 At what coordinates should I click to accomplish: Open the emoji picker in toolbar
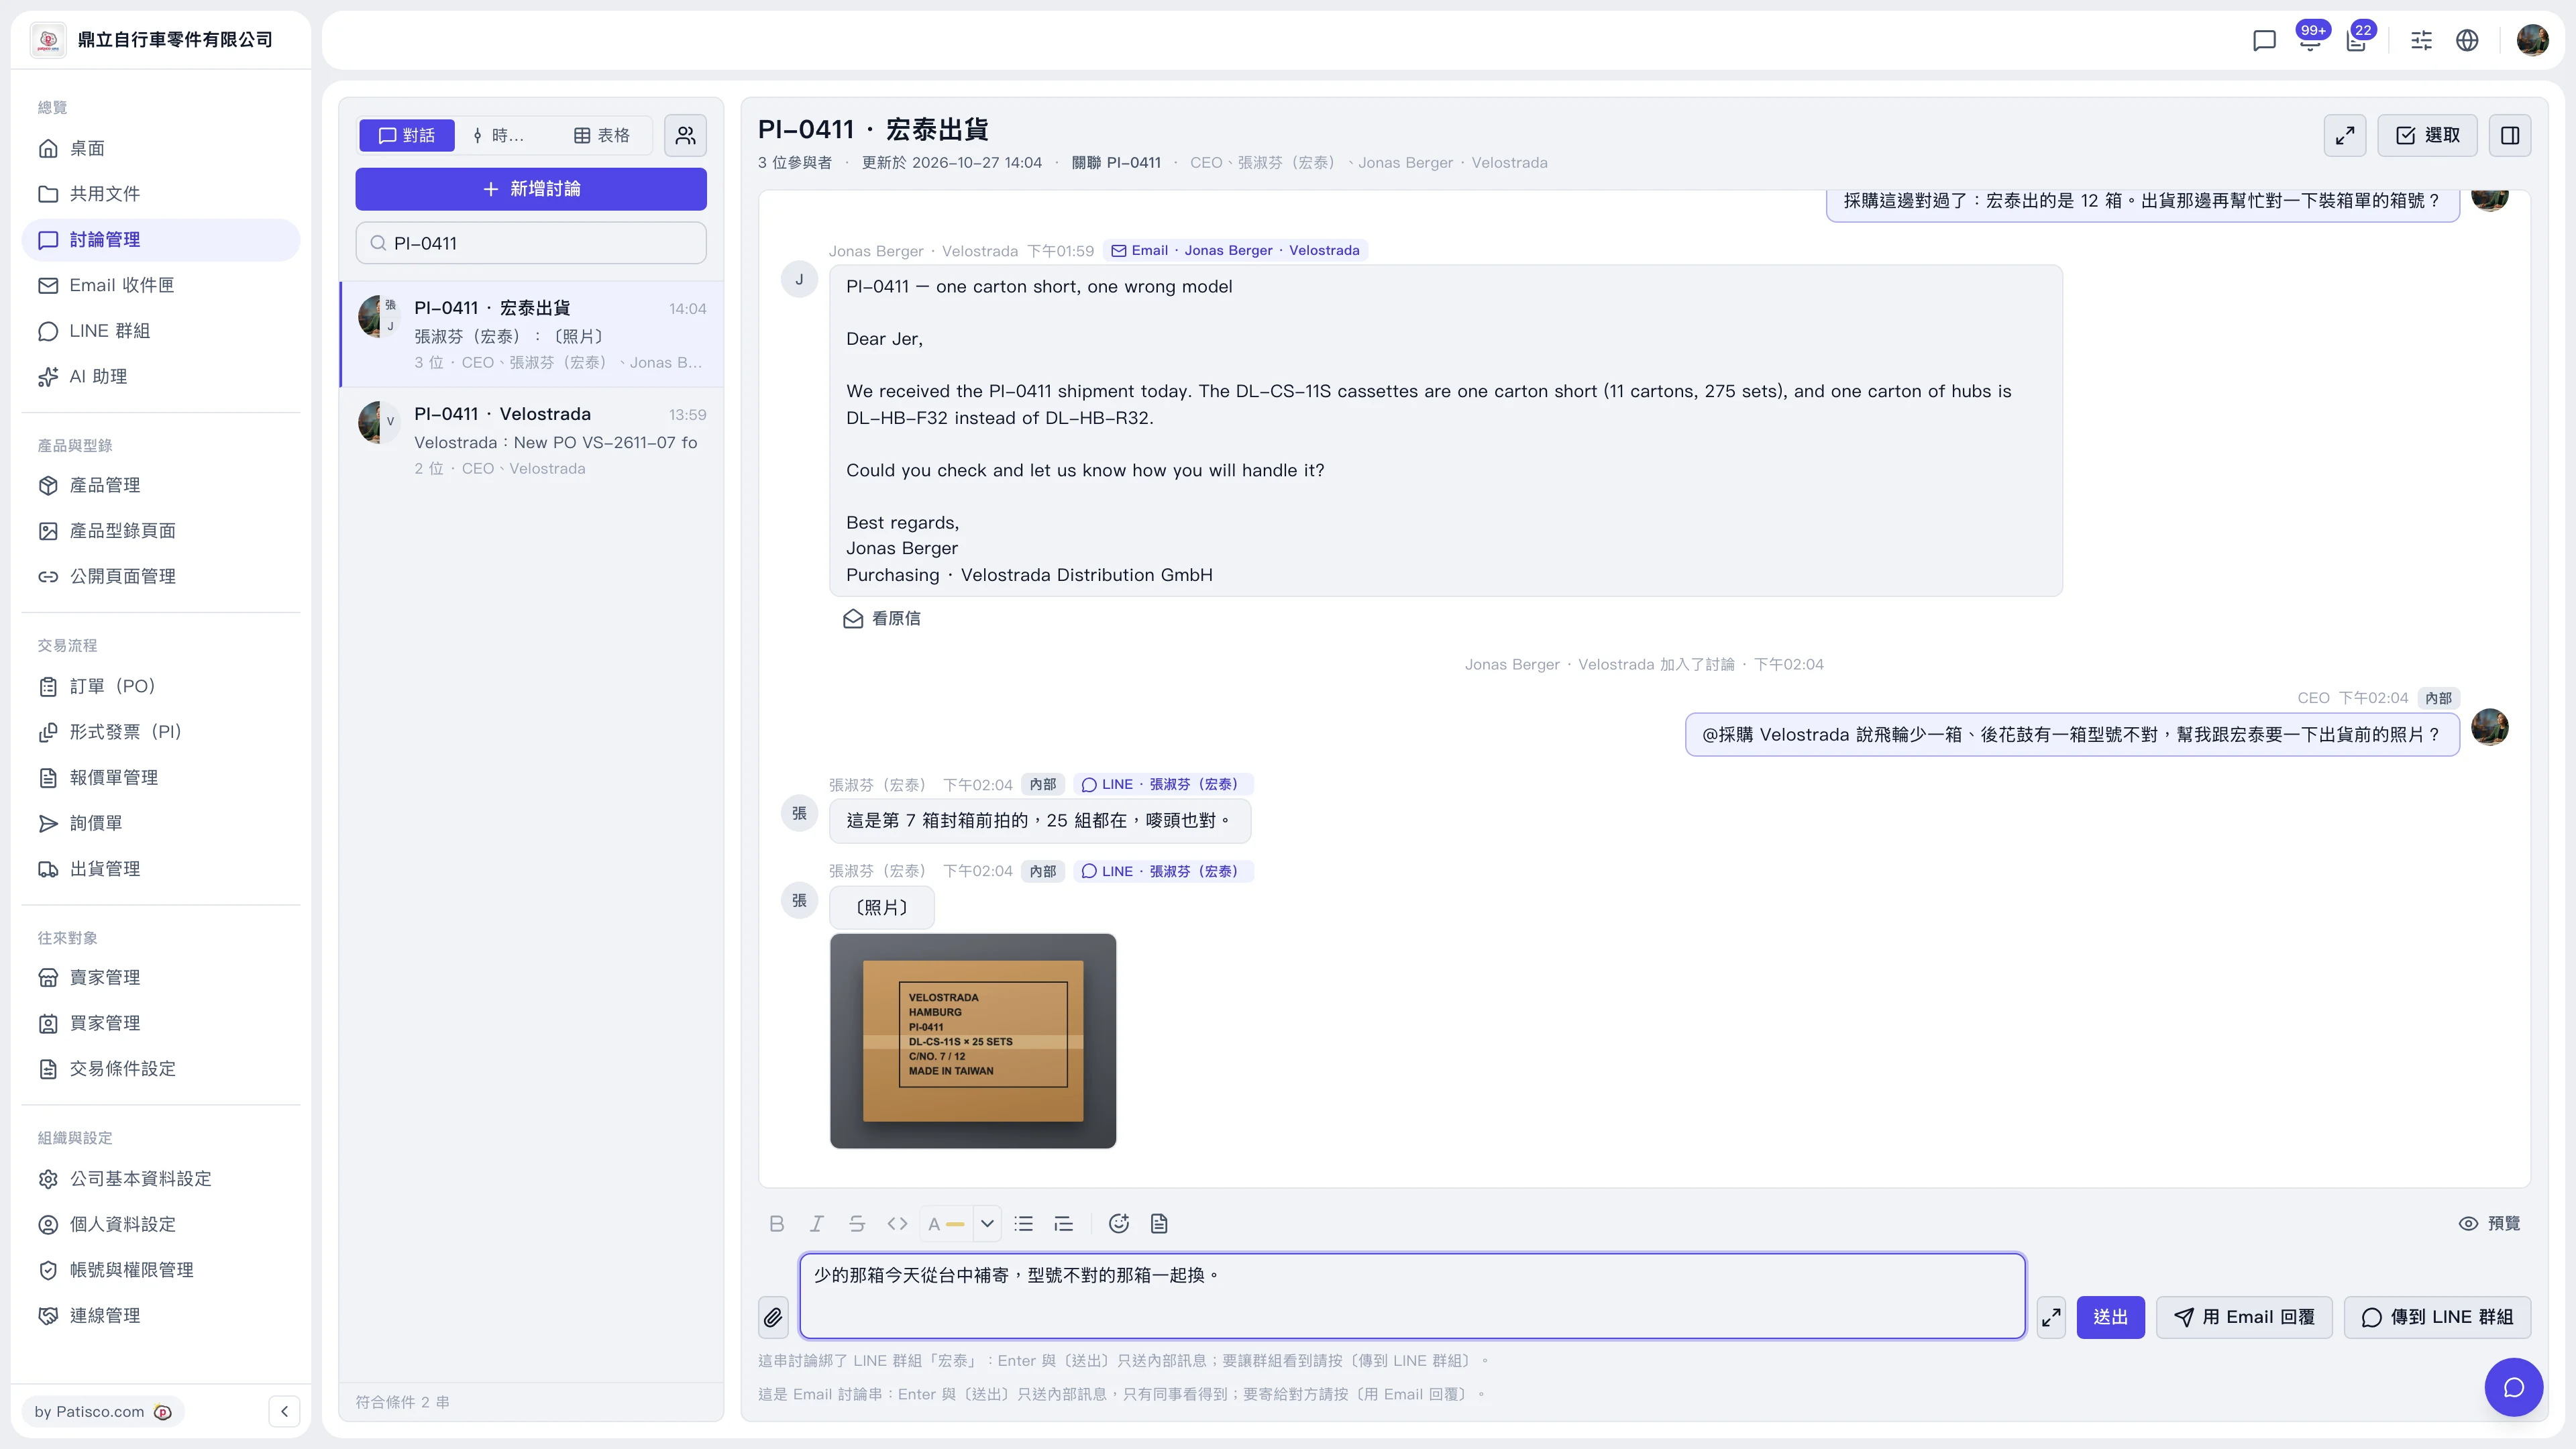click(x=1119, y=1223)
